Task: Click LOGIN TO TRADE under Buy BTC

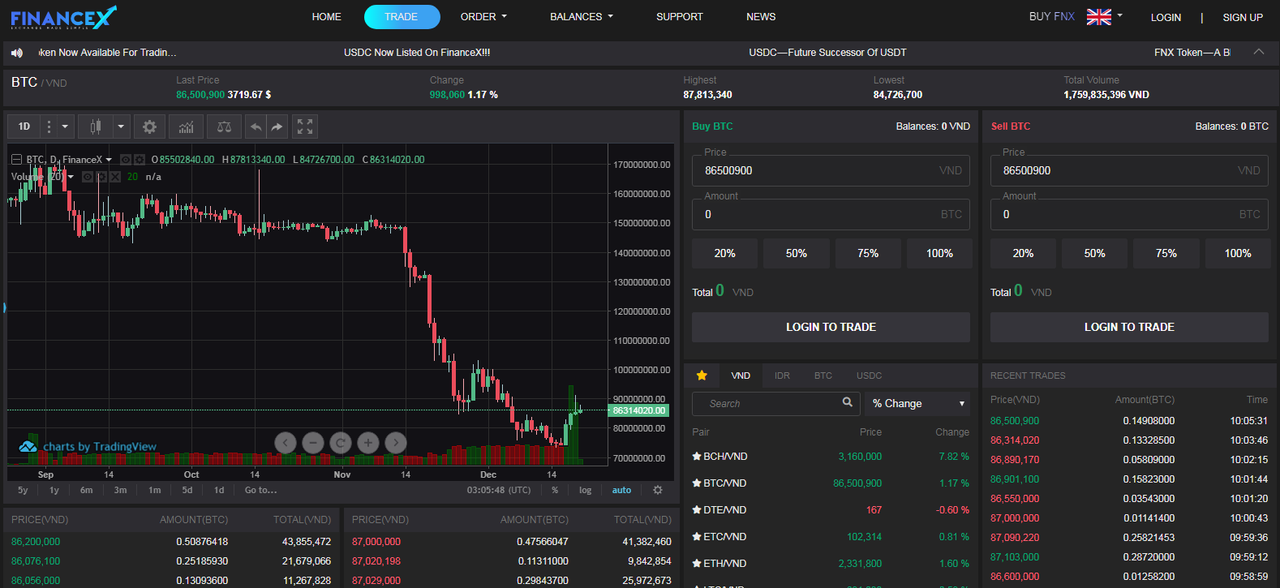Action: 831,327
